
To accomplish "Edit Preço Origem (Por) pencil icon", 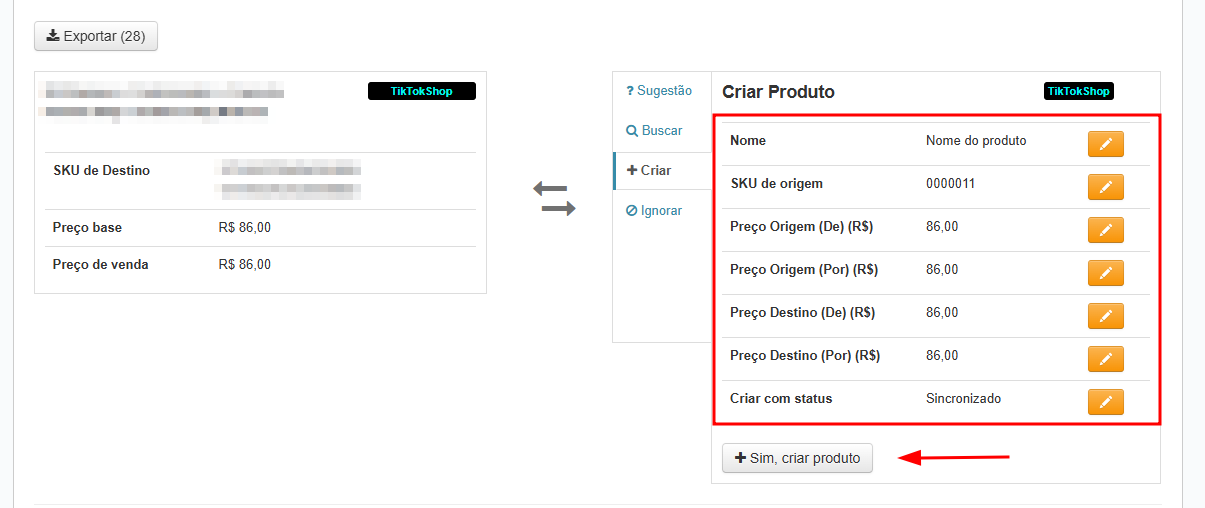I will [1105, 273].
